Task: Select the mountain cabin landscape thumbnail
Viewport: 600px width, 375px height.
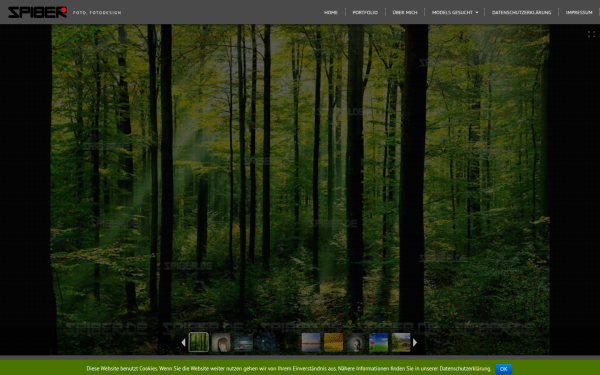Action: click(401, 342)
